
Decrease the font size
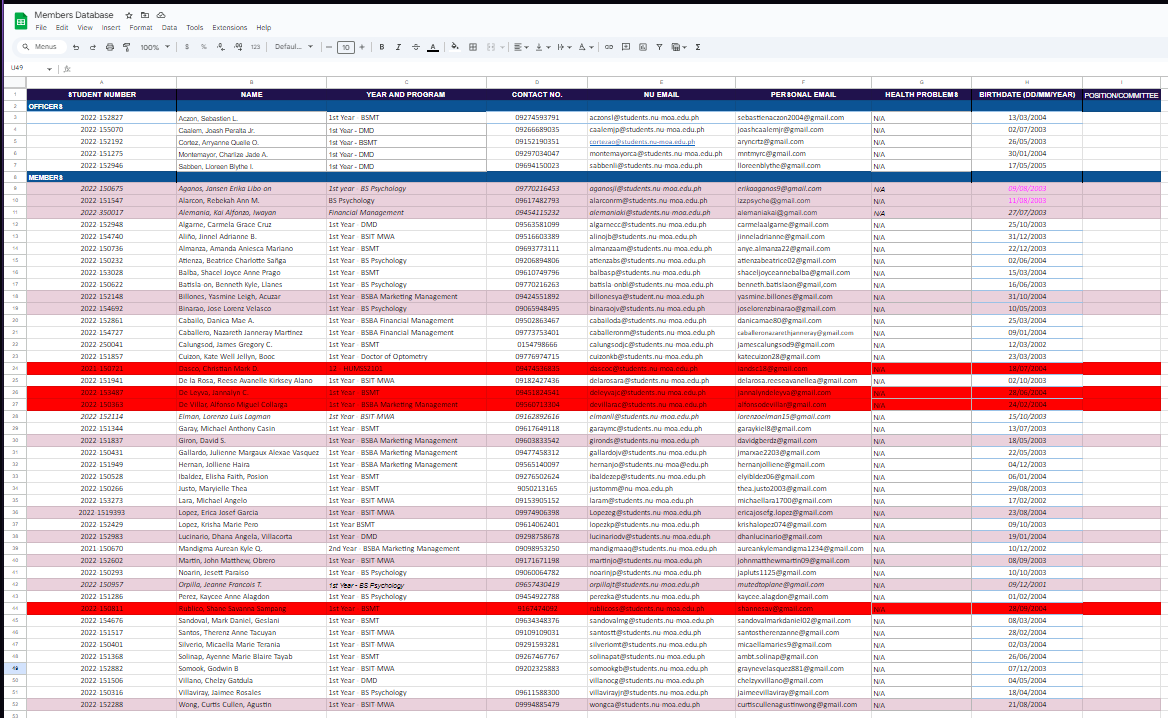click(328, 47)
